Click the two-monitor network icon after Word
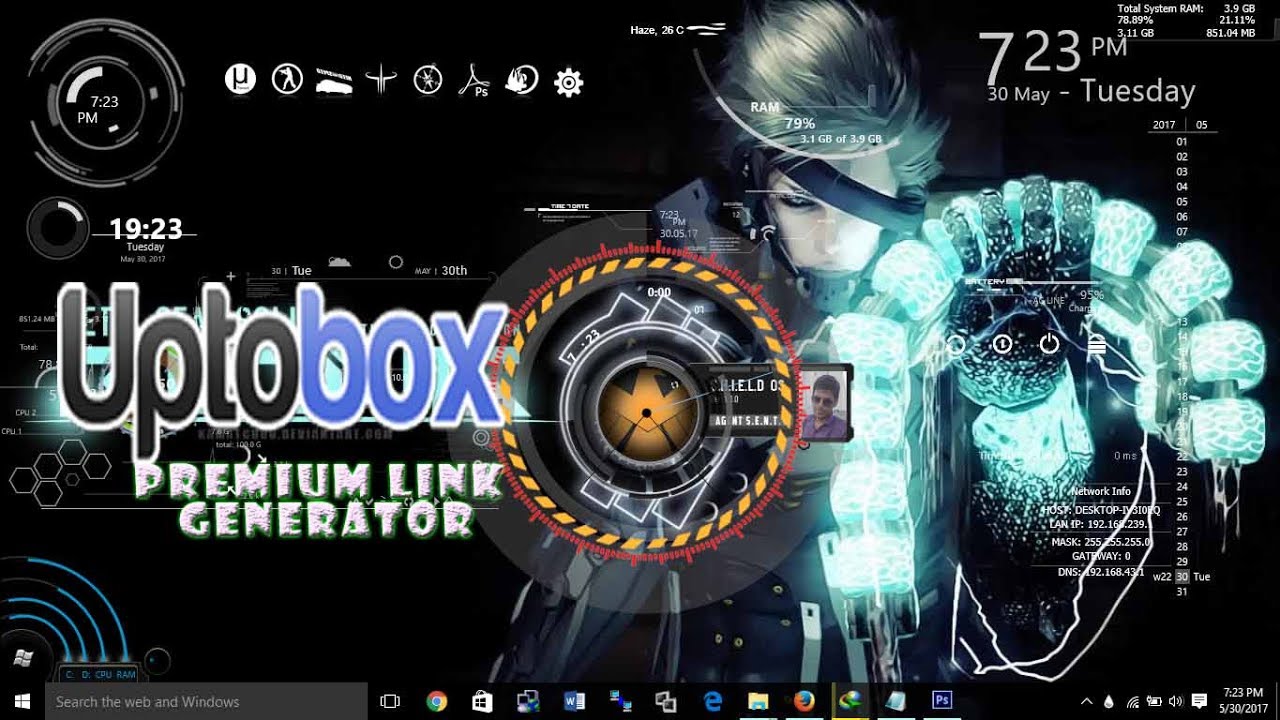Screen dimensions: 1280x720 (x=620, y=701)
